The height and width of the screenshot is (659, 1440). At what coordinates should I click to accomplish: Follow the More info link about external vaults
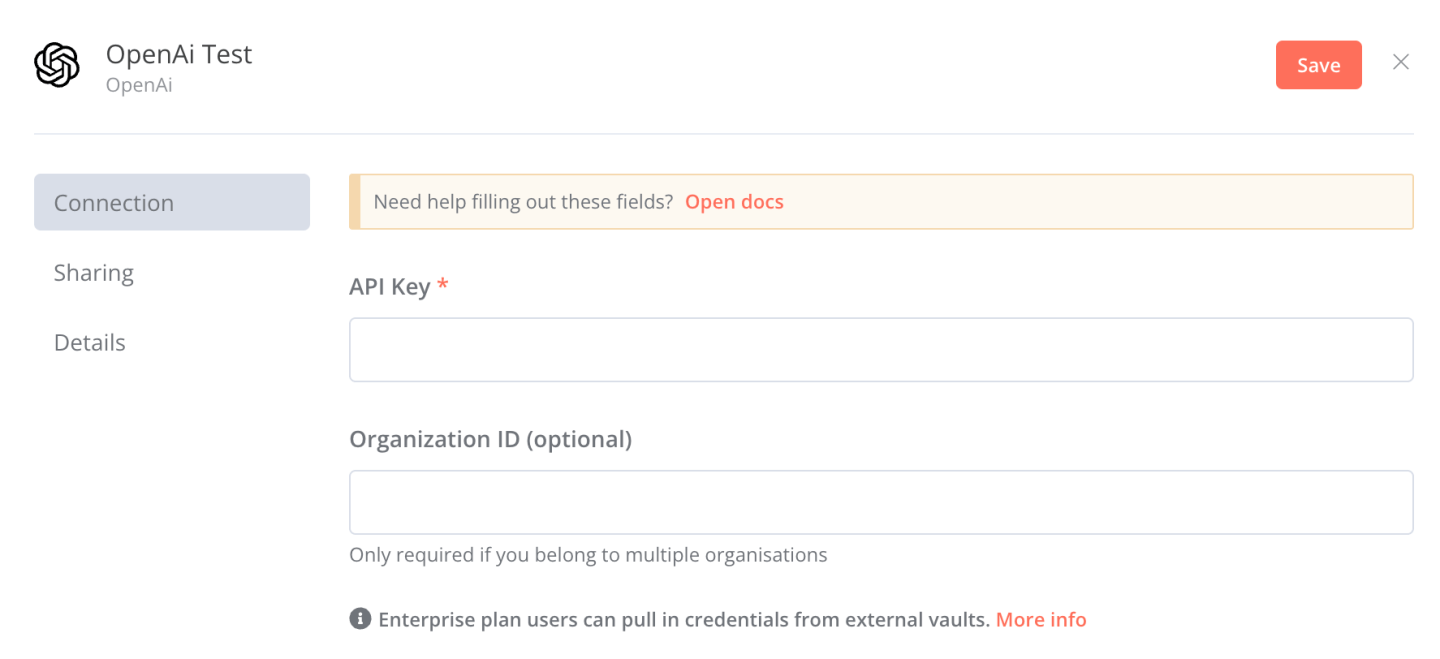click(x=1041, y=619)
